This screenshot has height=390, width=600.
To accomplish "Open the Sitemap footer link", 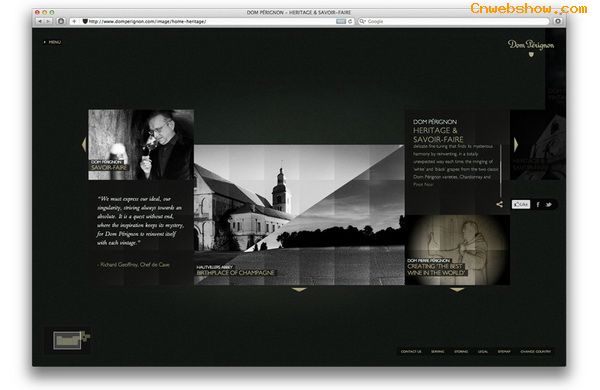I will pos(504,351).
